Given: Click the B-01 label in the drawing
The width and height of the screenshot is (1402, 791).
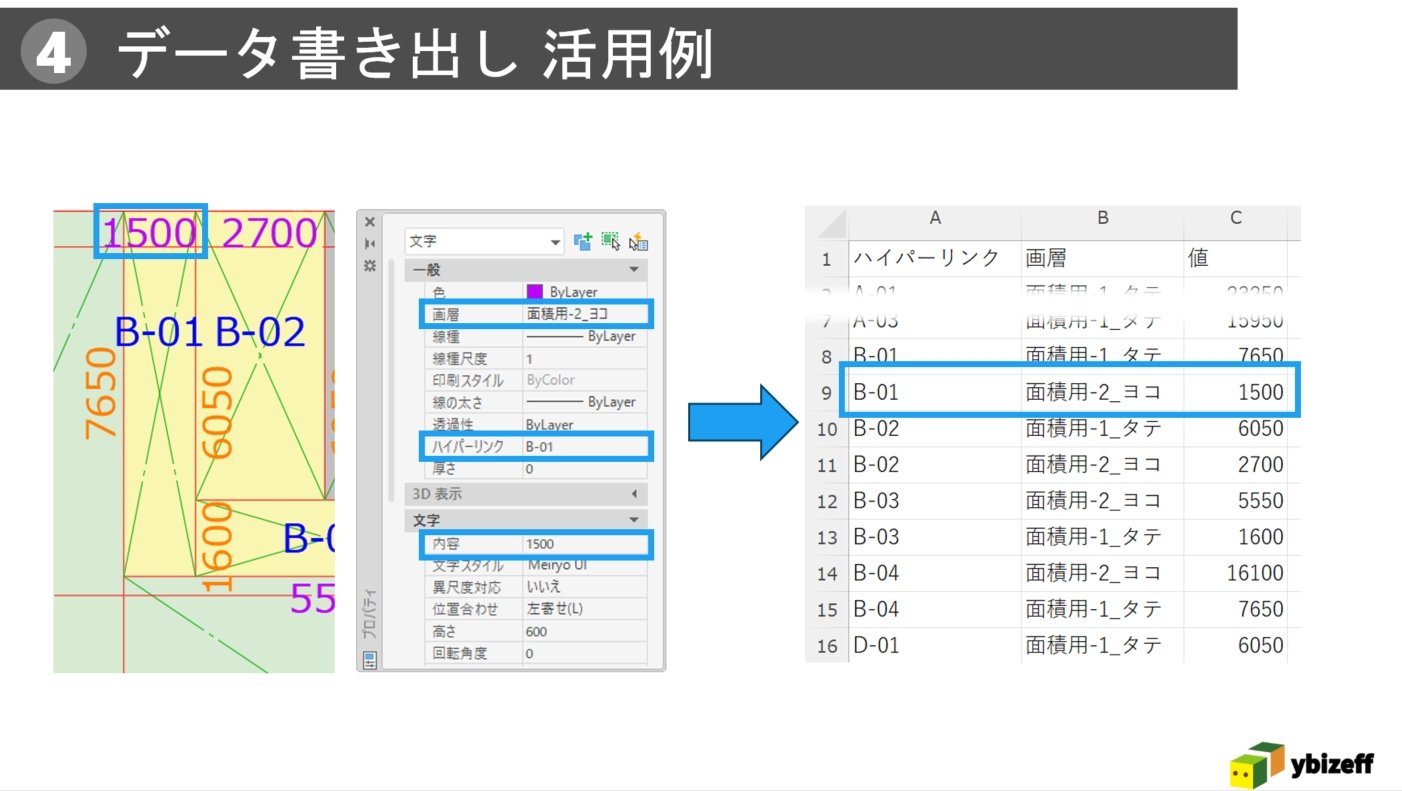Looking at the screenshot, I should point(160,332).
